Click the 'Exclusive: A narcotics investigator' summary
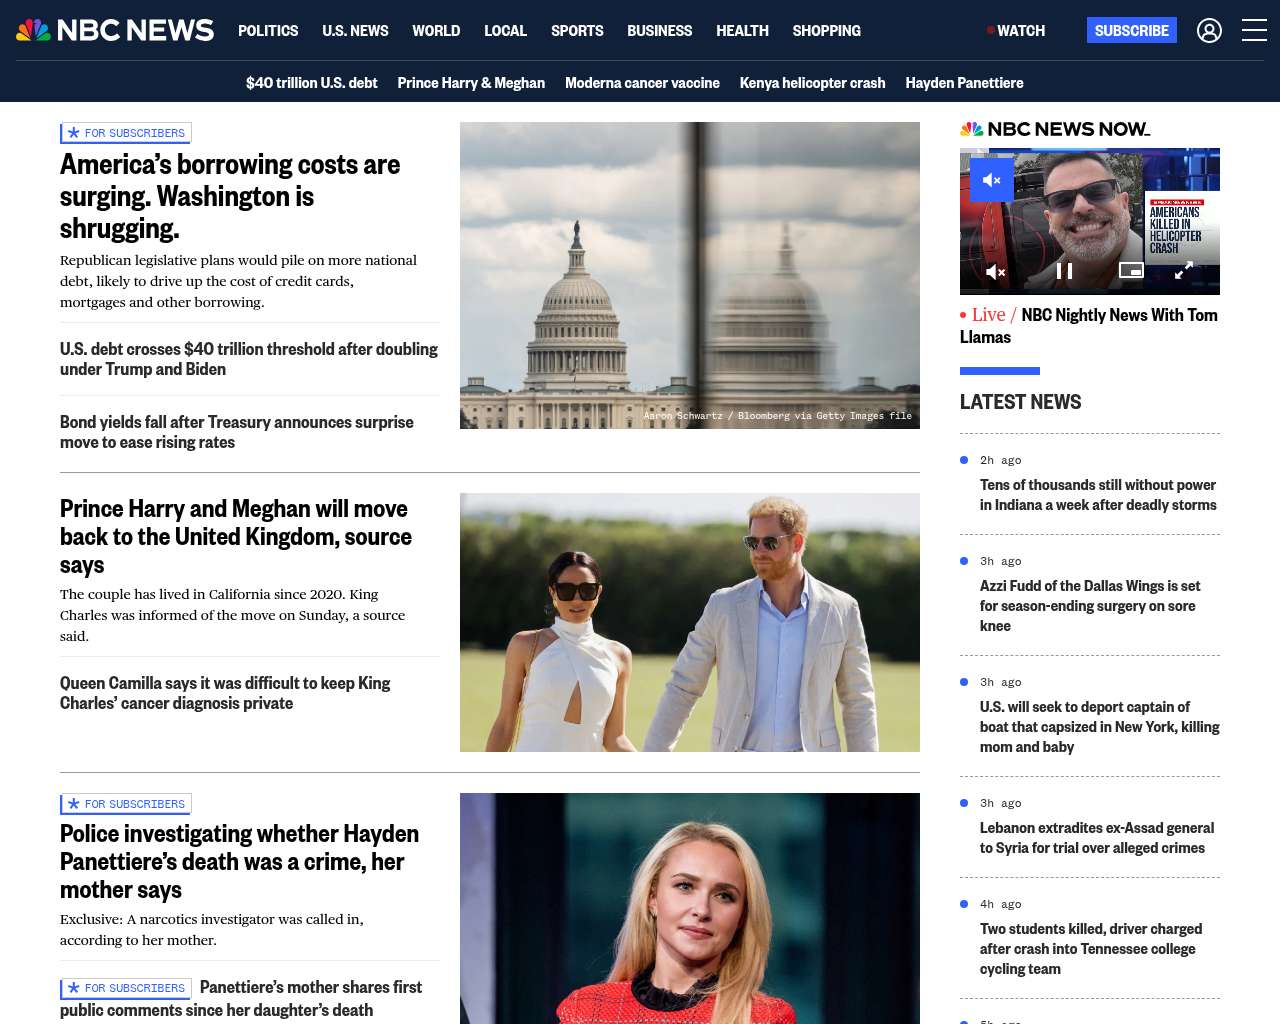Screen dimensions: 1280x1024 [x=212, y=930]
